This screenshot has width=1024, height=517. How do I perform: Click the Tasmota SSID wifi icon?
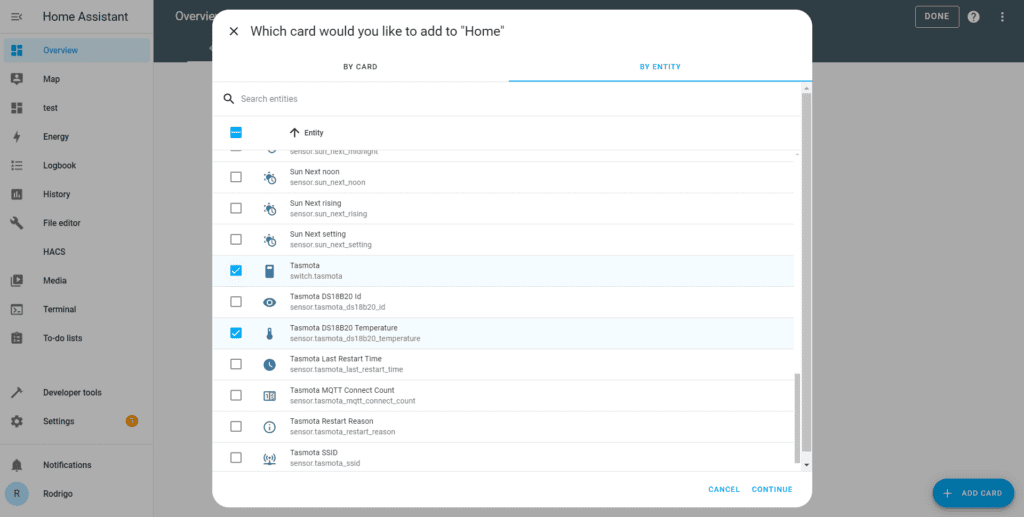tap(270, 458)
